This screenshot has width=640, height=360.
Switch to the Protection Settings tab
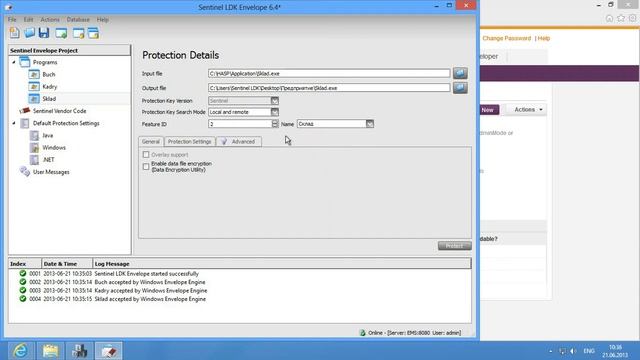pyautogui.click(x=189, y=142)
